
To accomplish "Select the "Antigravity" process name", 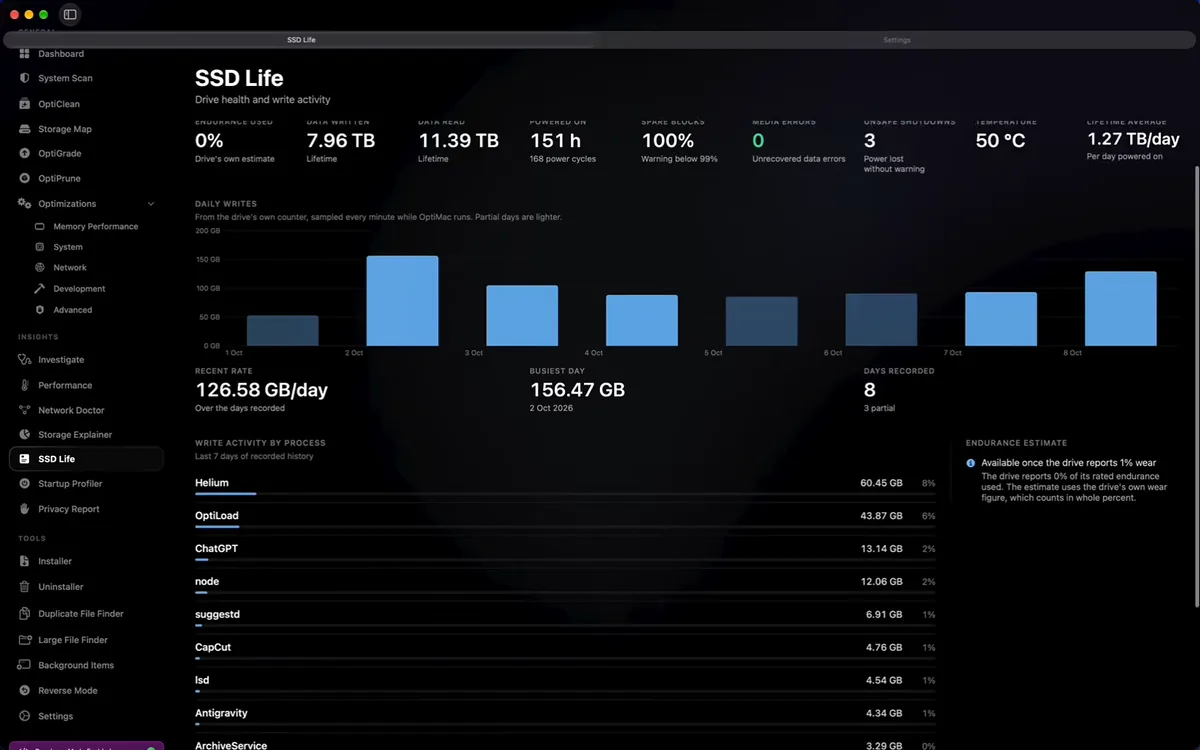I will click(221, 714).
